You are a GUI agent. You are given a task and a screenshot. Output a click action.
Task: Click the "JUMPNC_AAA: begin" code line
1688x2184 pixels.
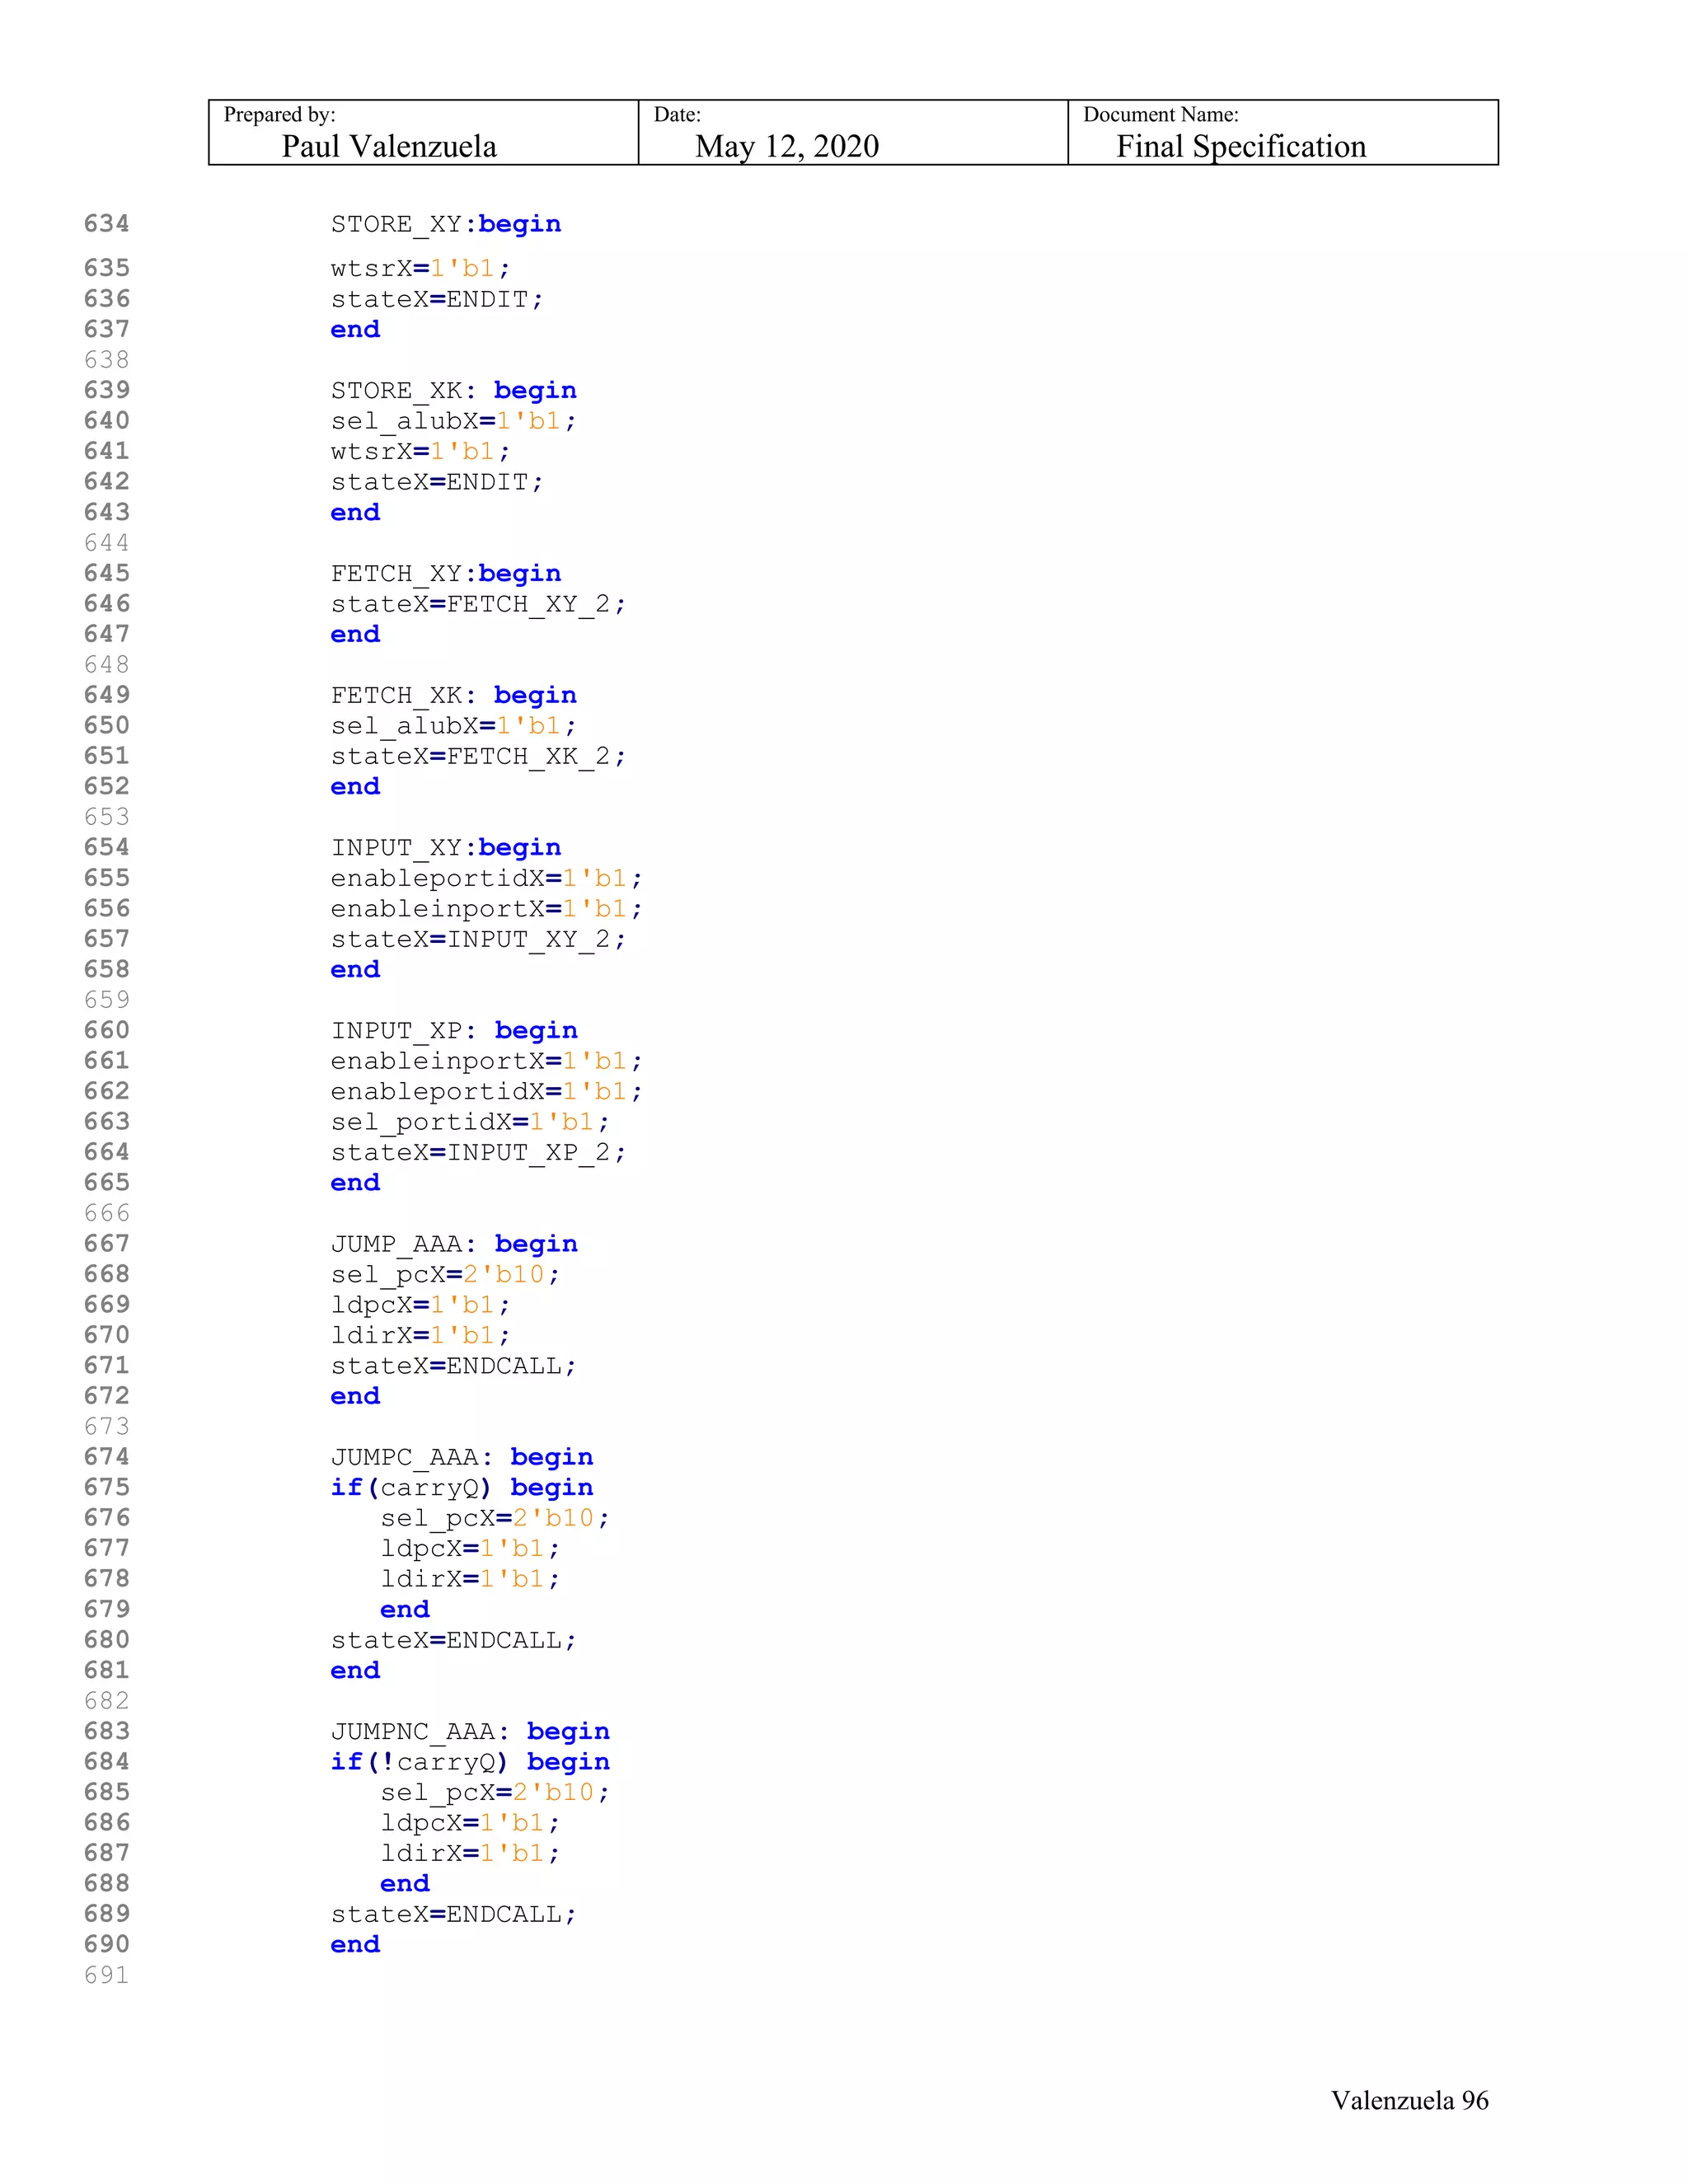[470, 1731]
